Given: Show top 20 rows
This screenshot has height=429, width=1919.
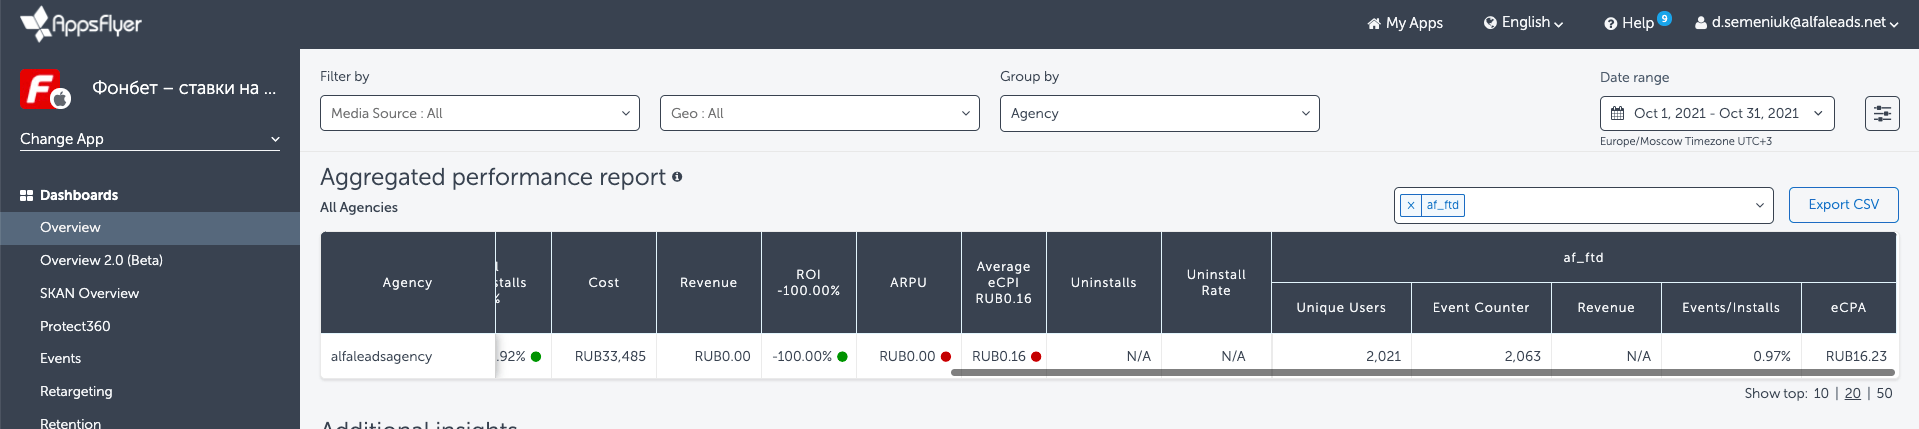Looking at the screenshot, I should (1853, 393).
